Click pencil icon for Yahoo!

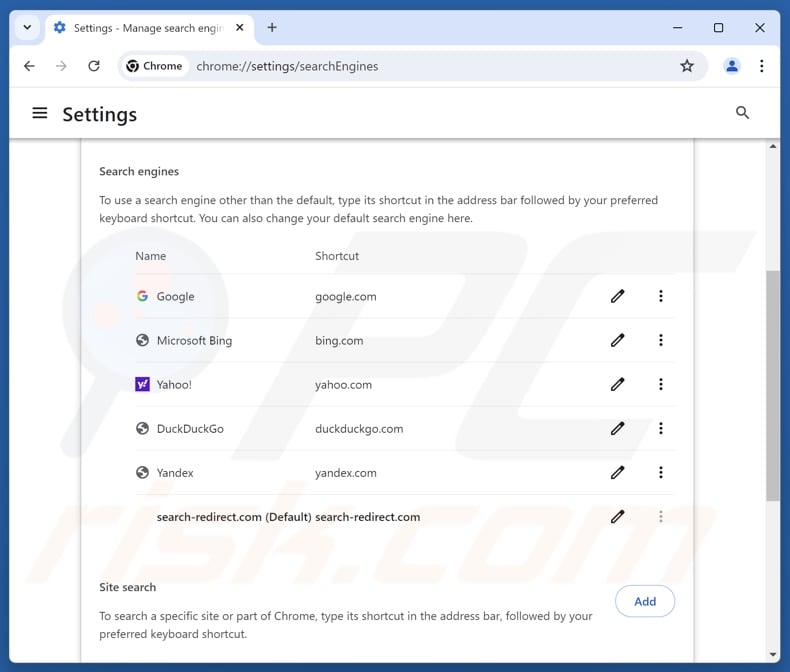(618, 384)
